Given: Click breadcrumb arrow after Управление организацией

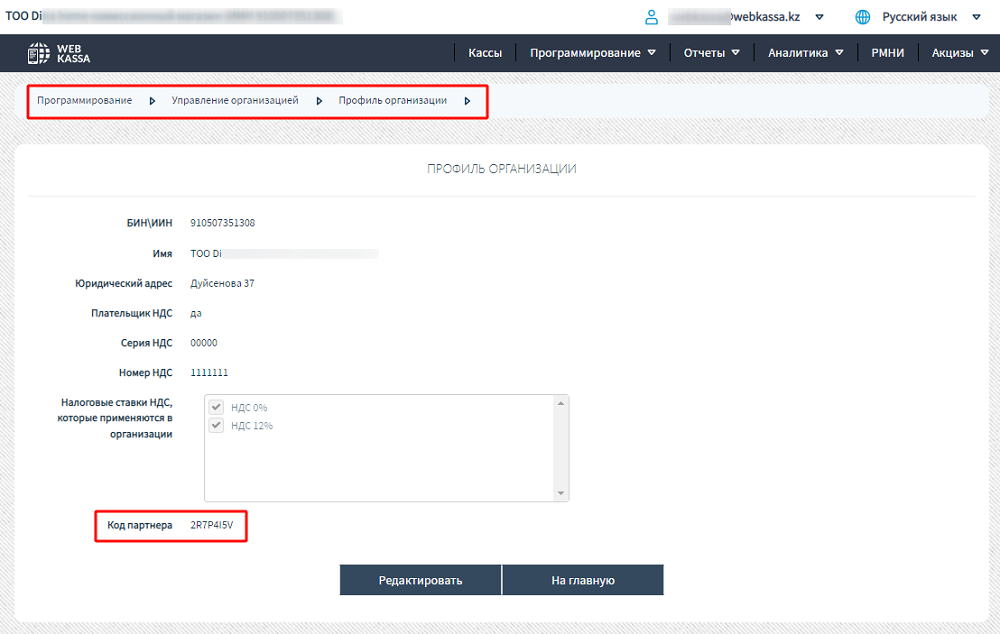Looking at the screenshot, I should [x=319, y=101].
